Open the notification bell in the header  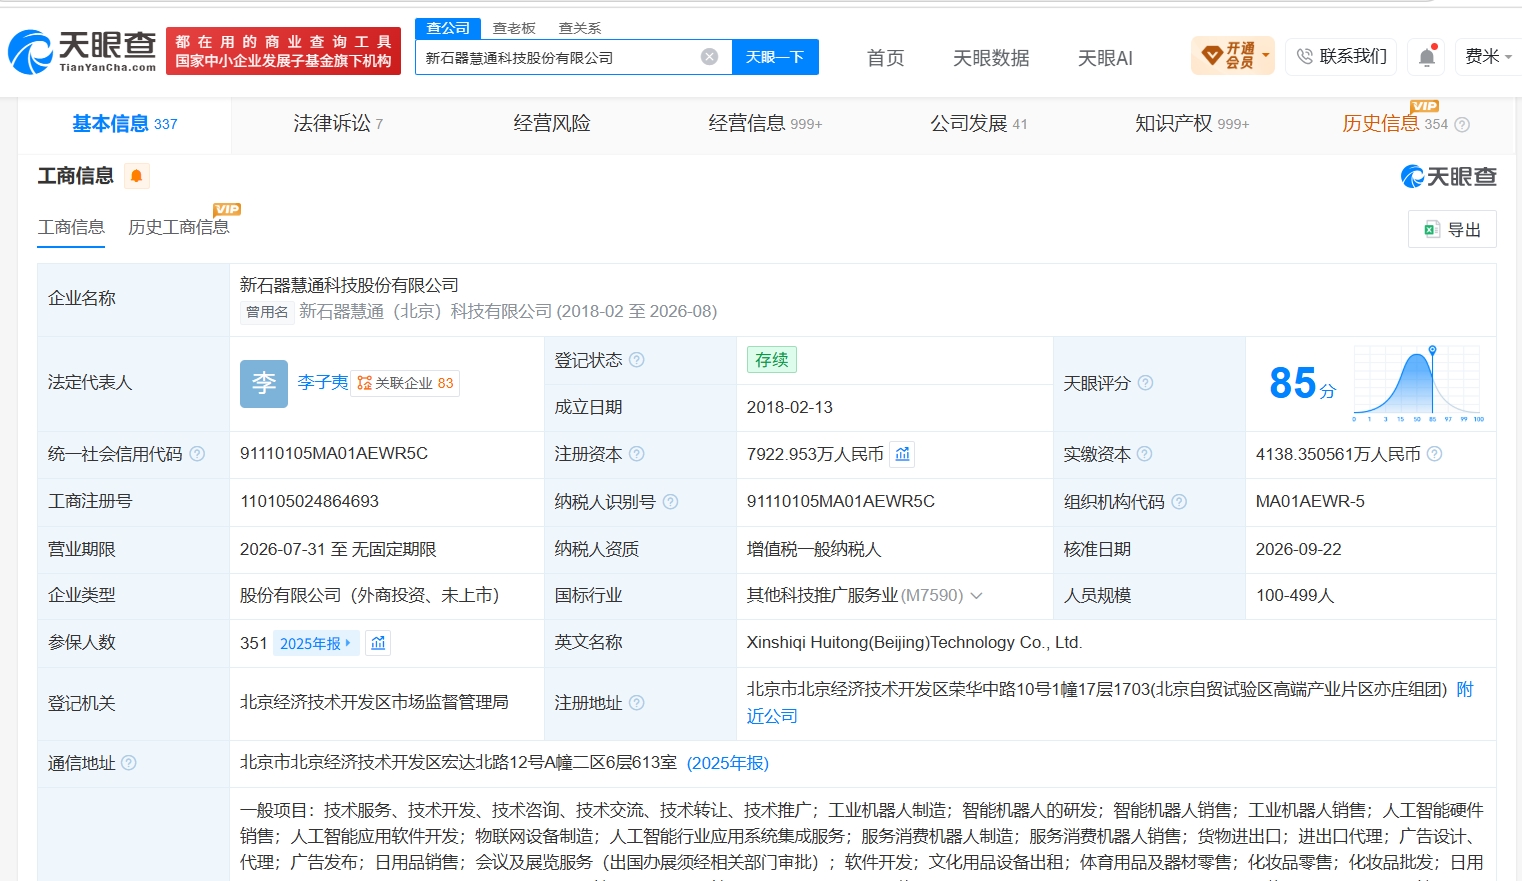tap(1427, 57)
